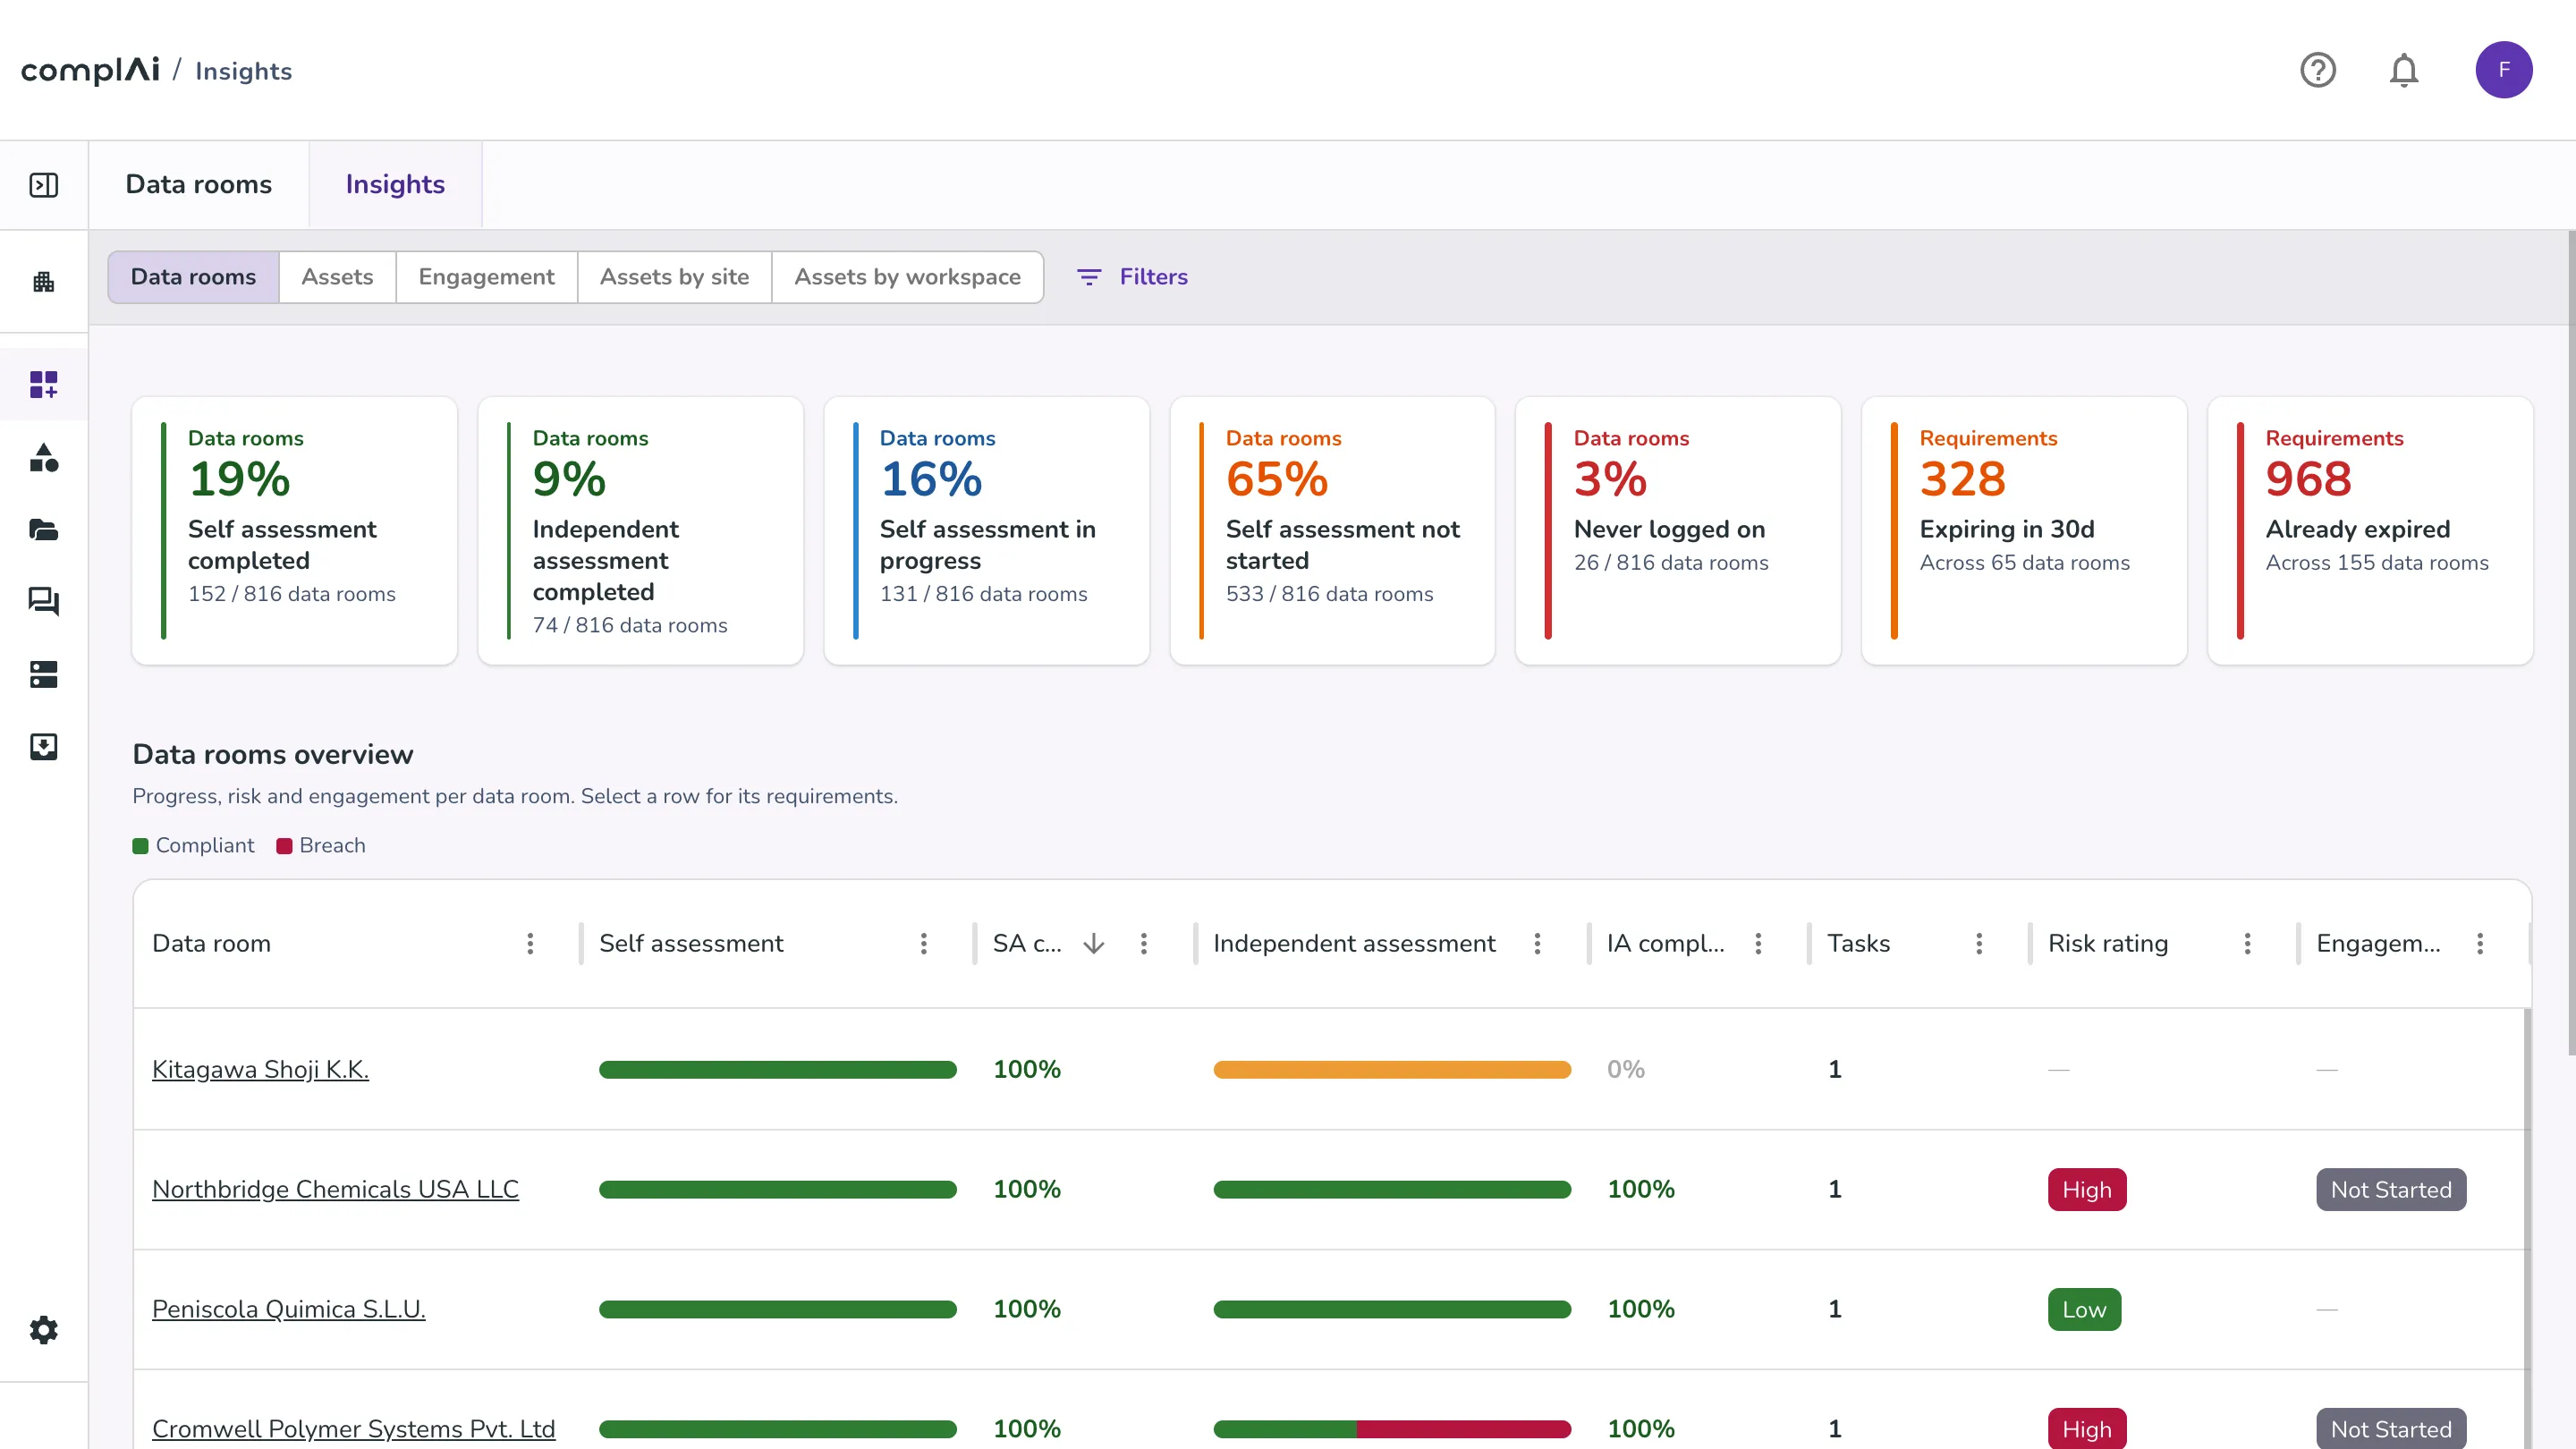This screenshot has width=2576, height=1449.
Task: Open Independent assessment column options menu
Action: tap(1537, 943)
